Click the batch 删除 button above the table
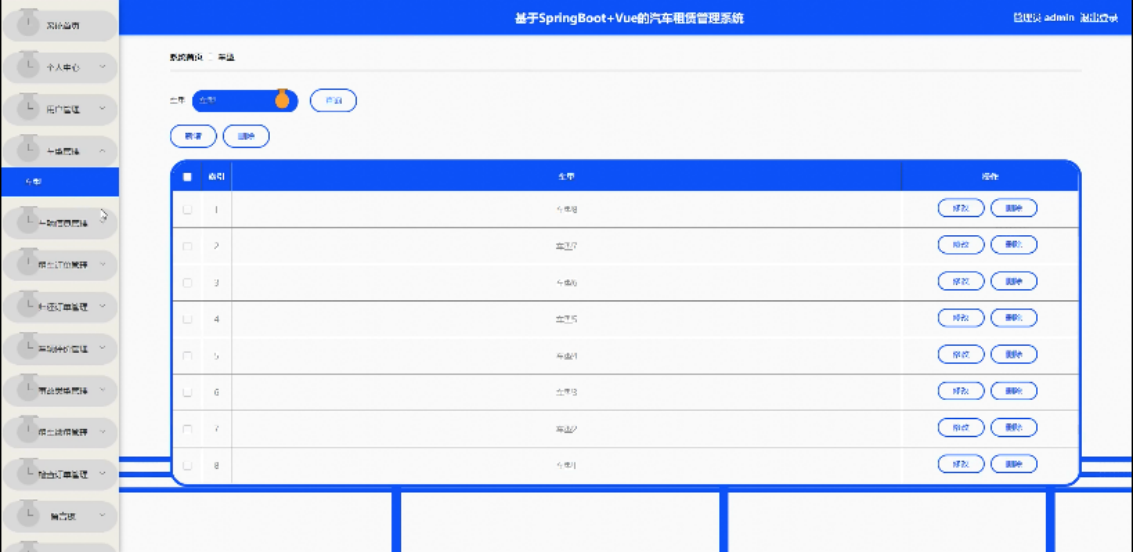This screenshot has height=553, width=1134. tap(246, 136)
